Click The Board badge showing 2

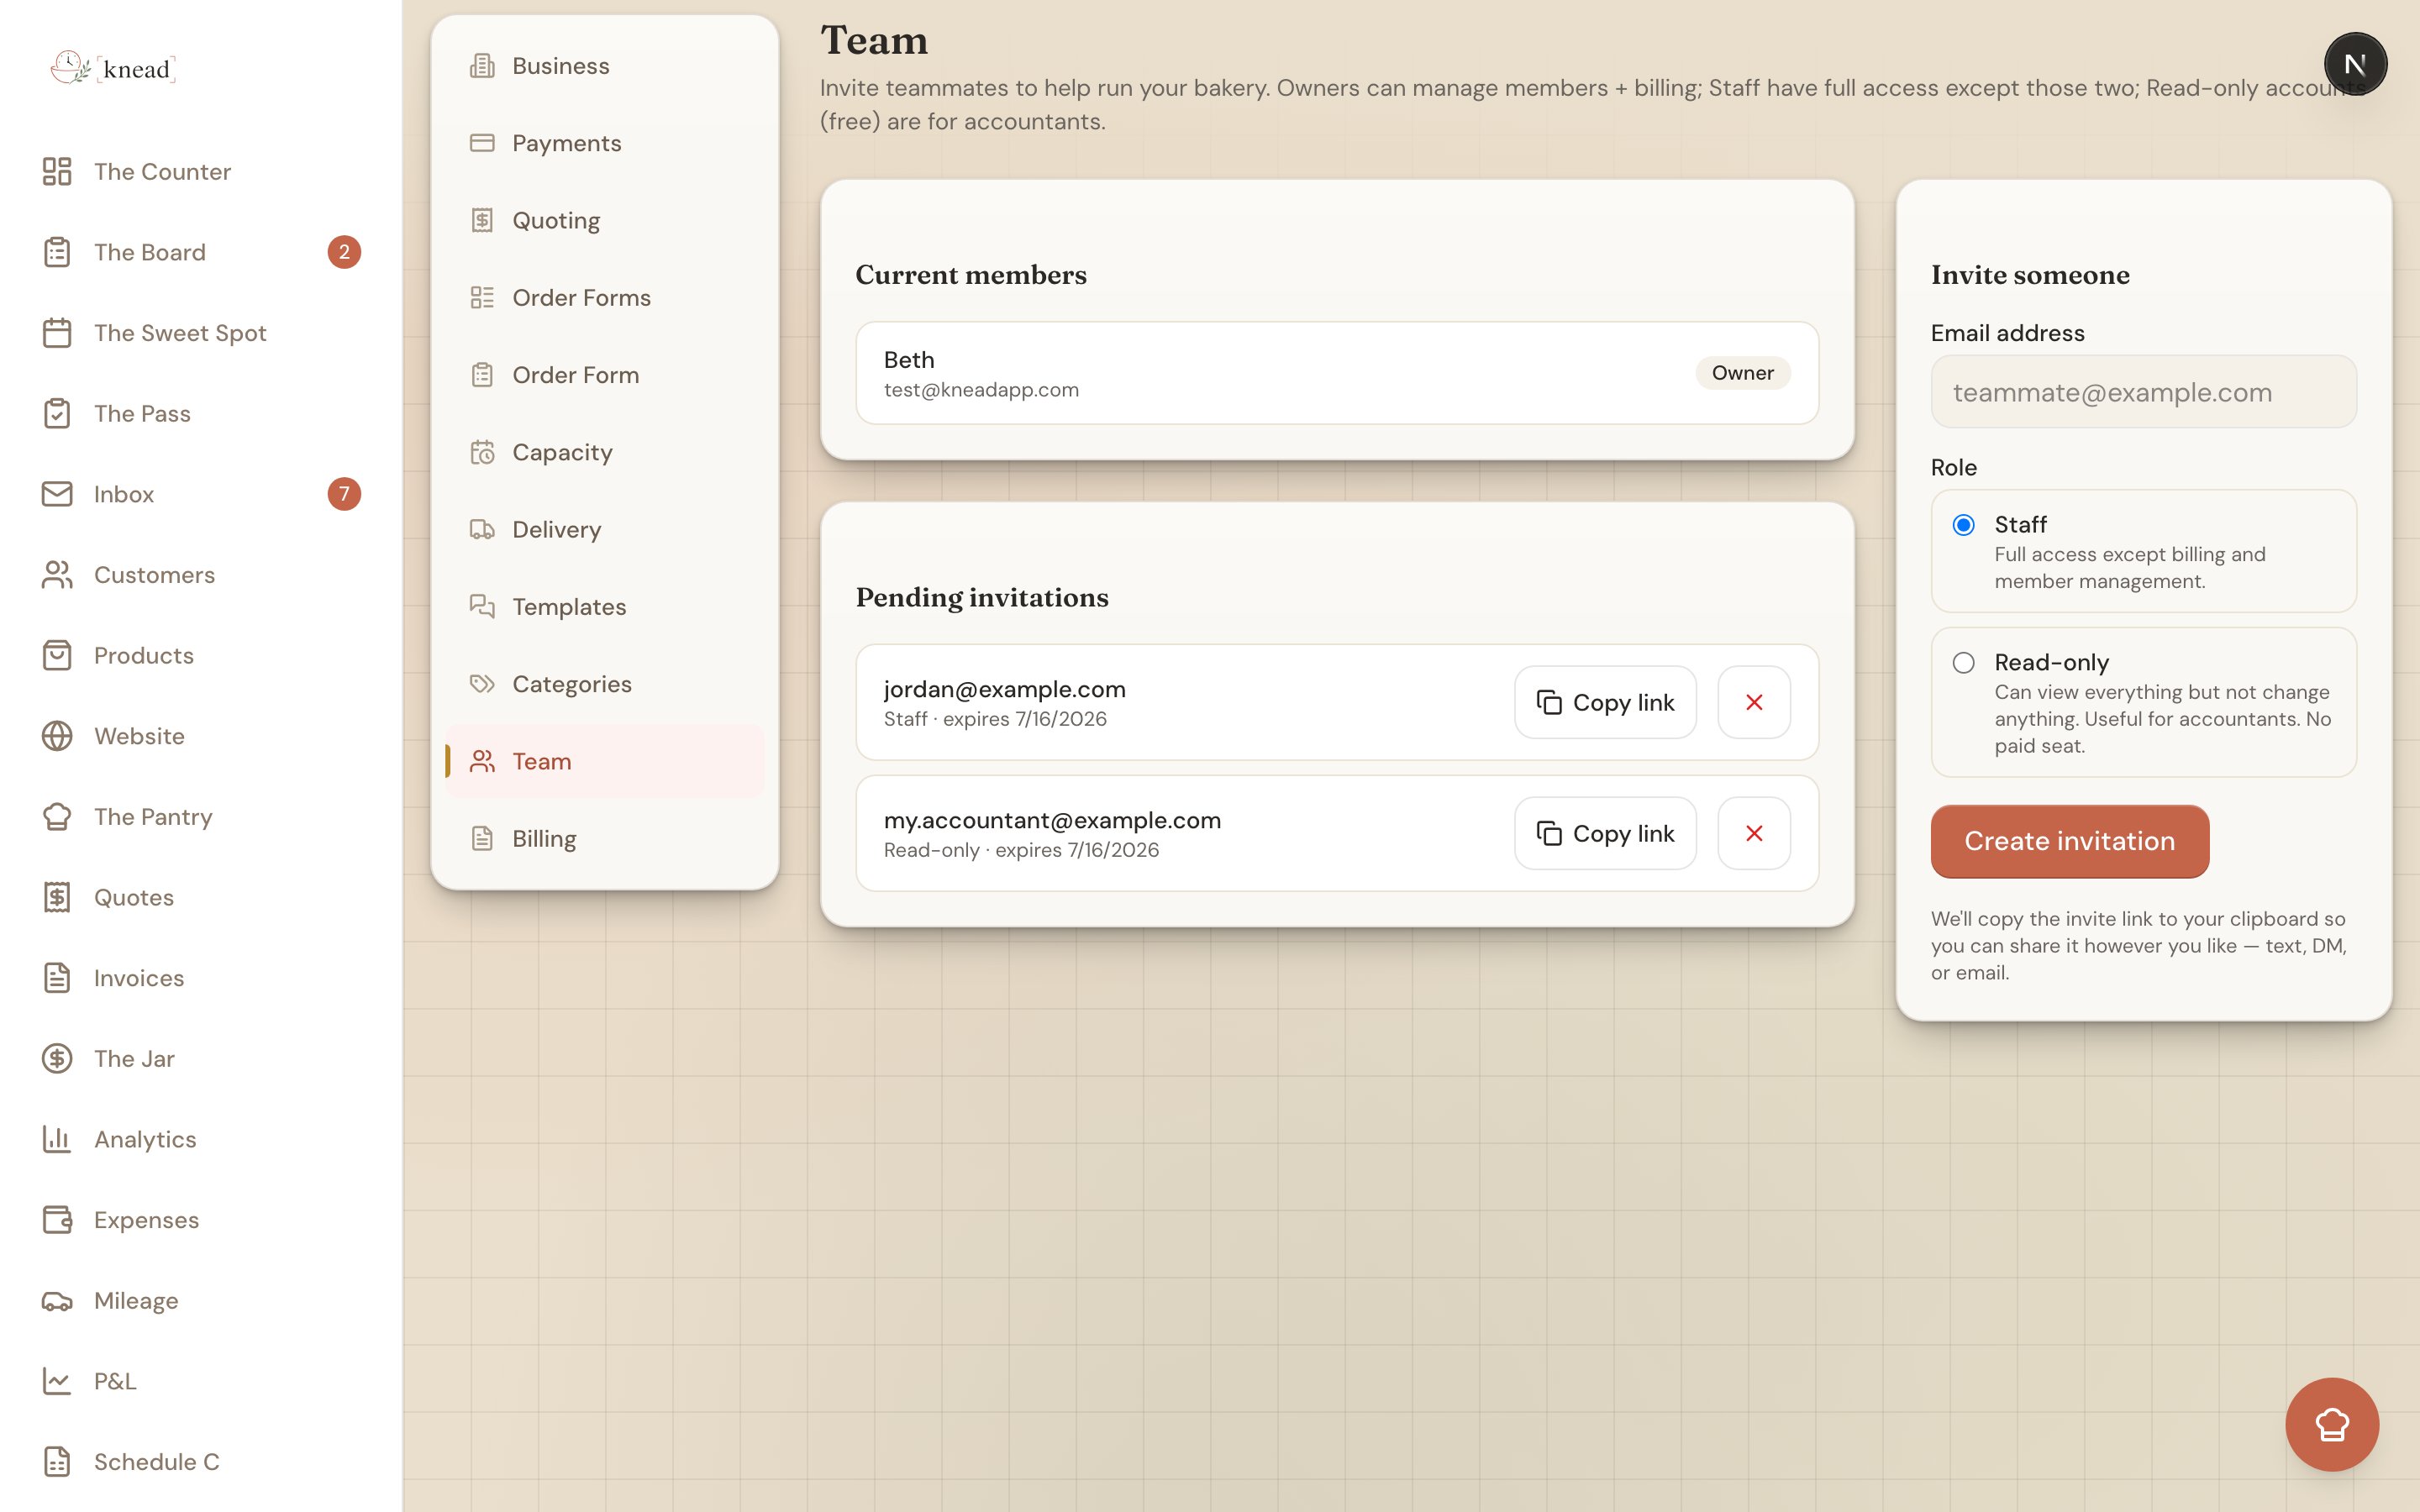344,252
